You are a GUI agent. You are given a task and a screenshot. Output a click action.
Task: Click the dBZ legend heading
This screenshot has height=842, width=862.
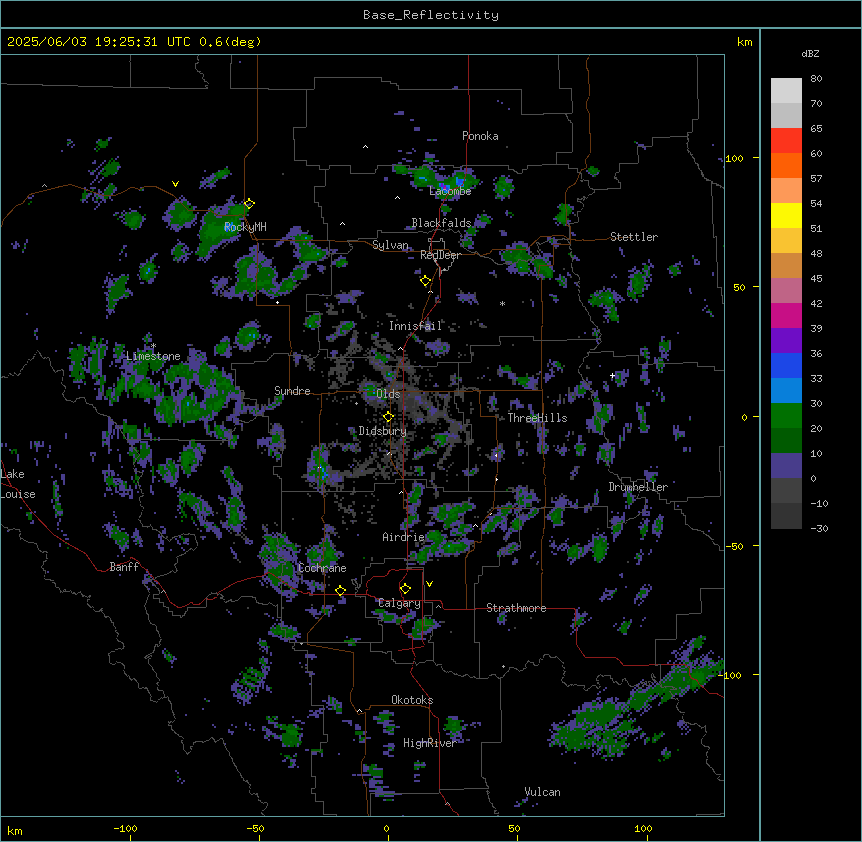click(x=810, y=53)
